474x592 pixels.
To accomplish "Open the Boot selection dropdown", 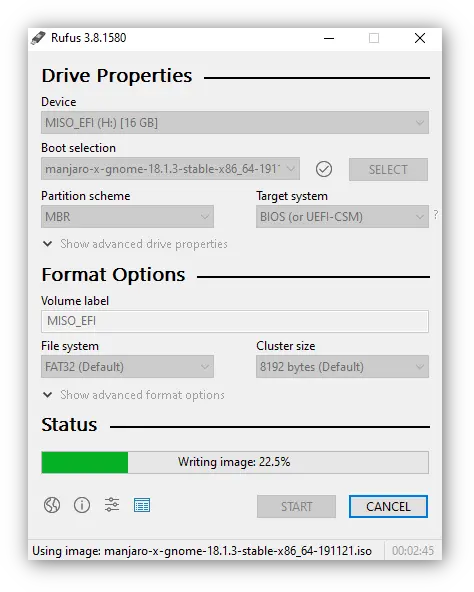I will tap(170, 169).
